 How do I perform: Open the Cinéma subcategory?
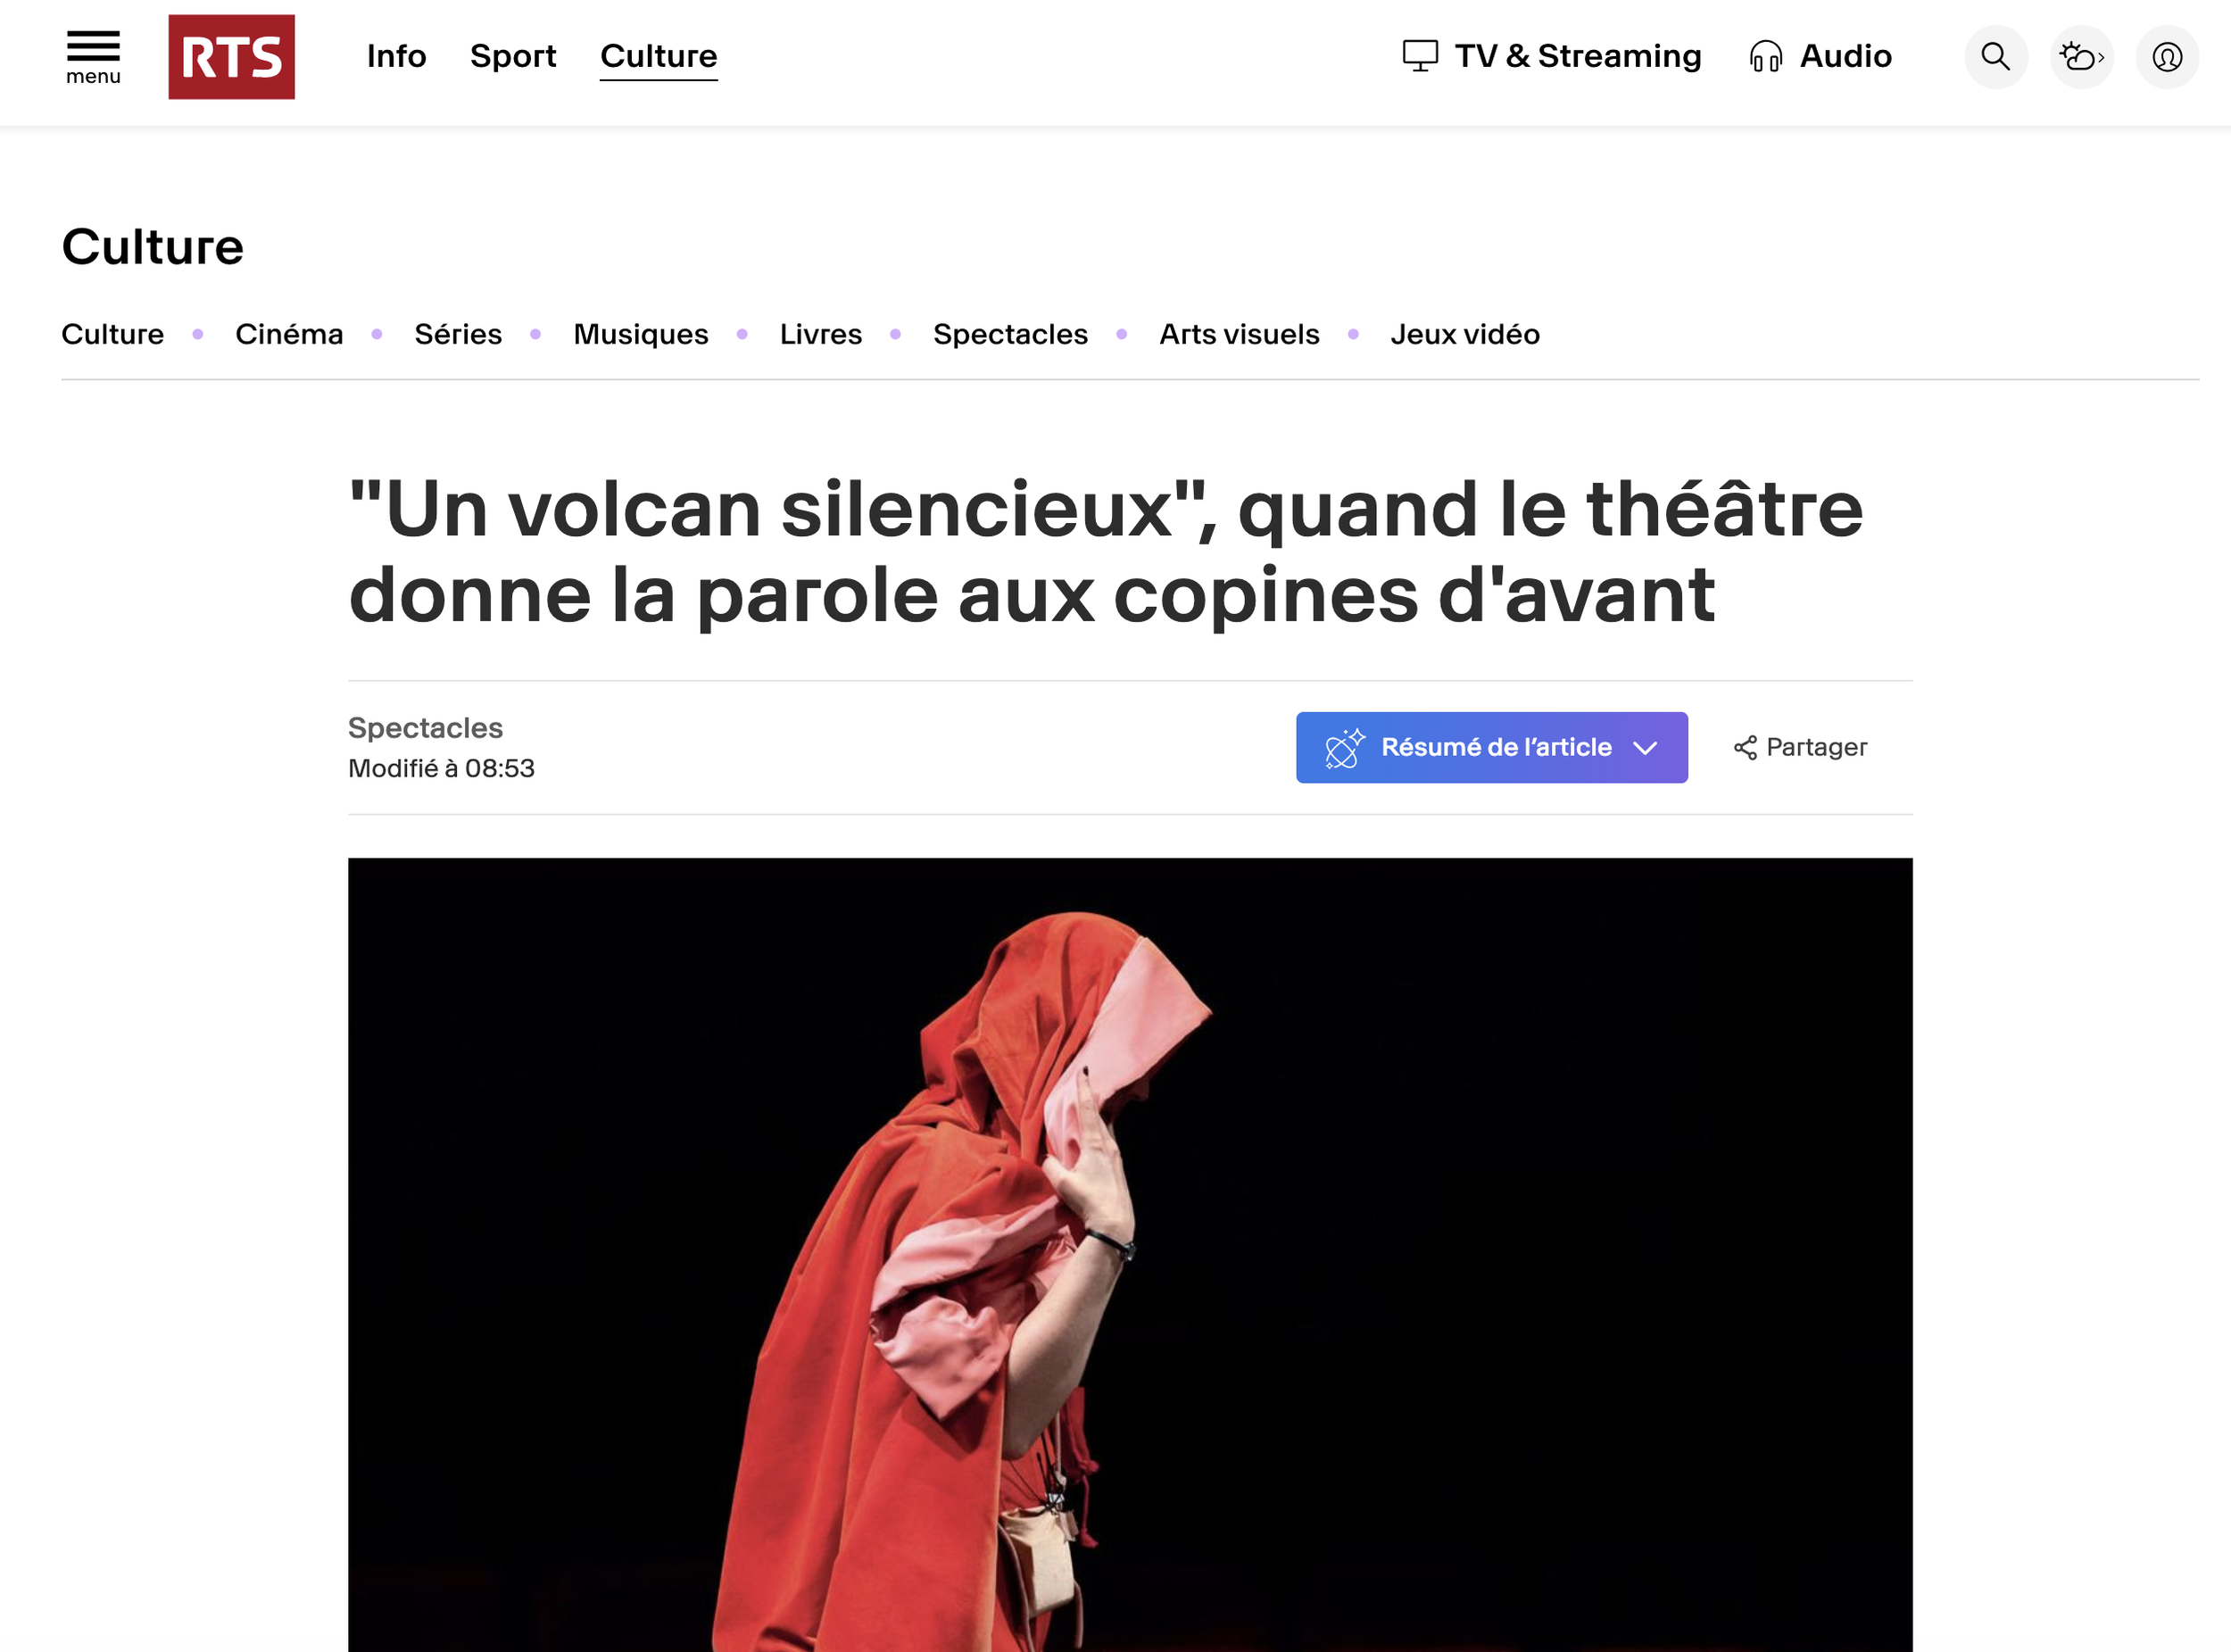point(289,334)
